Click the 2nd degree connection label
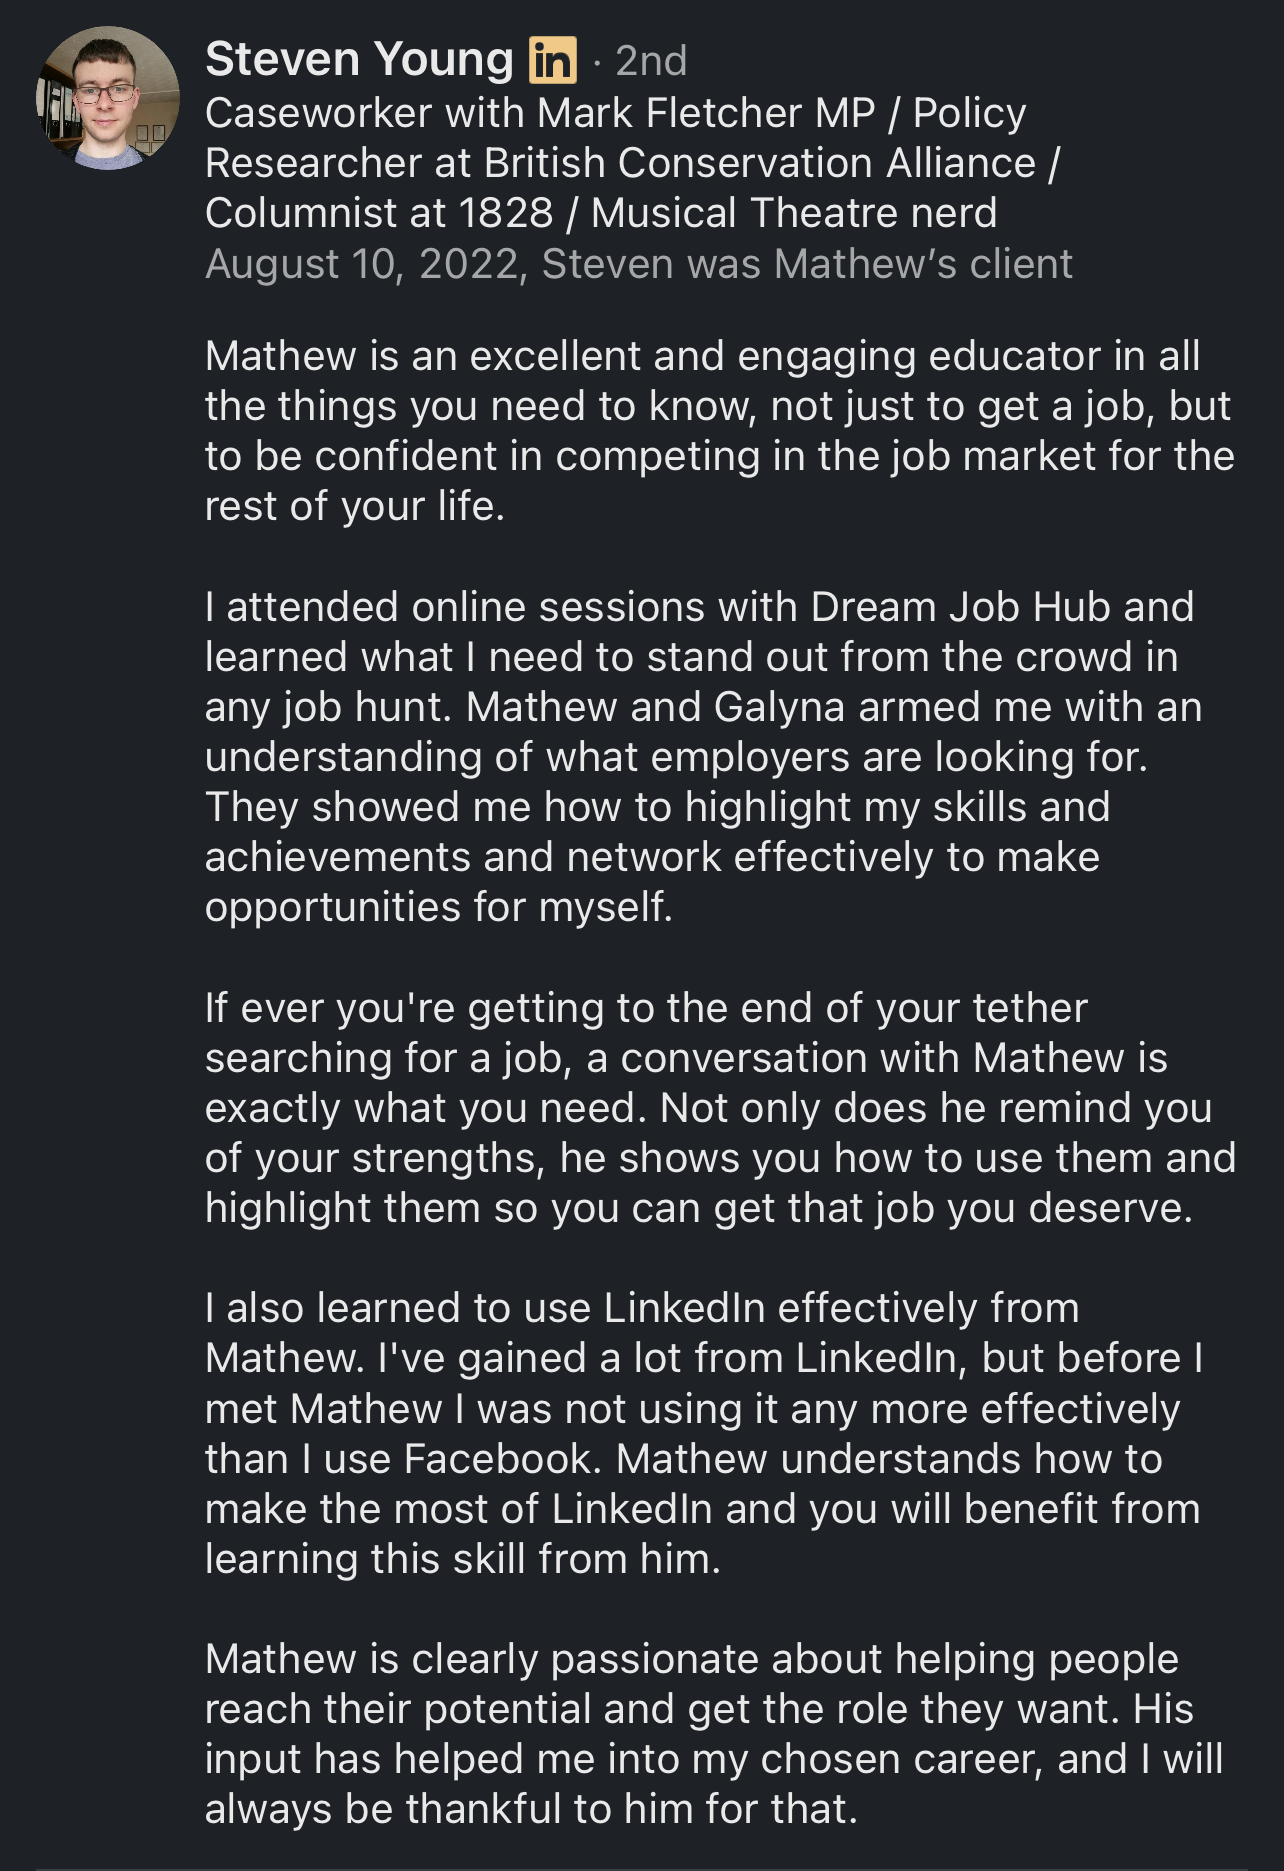 651,61
